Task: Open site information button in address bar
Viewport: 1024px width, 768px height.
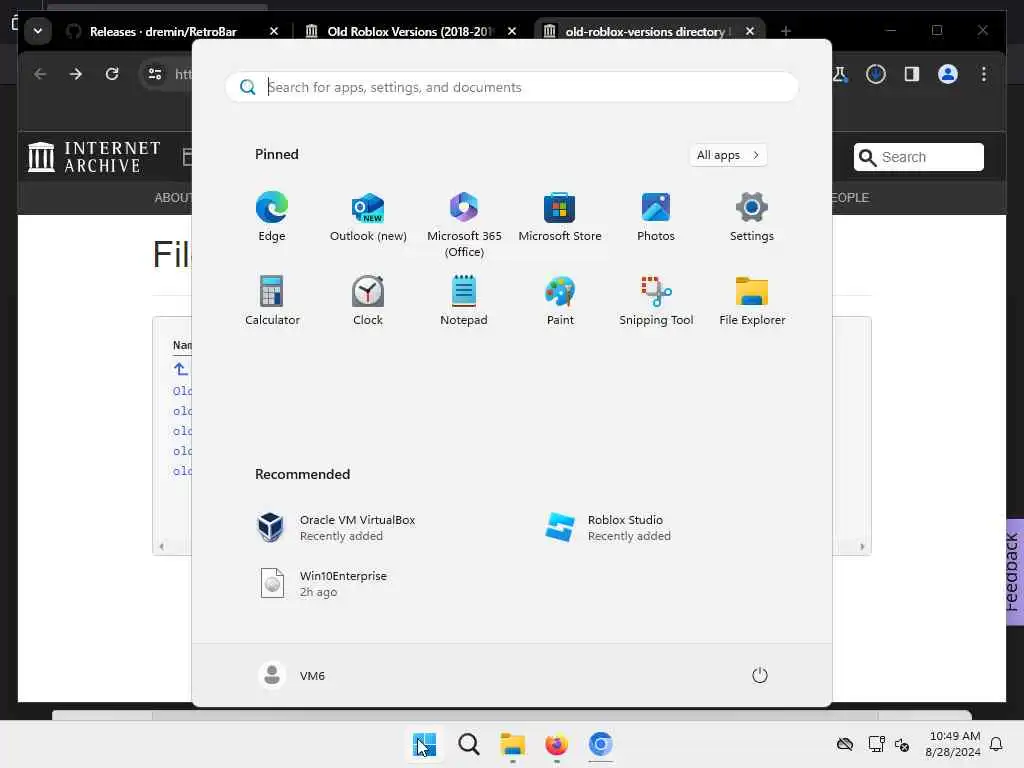Action: pyautogui.click(x=155, y=74)
